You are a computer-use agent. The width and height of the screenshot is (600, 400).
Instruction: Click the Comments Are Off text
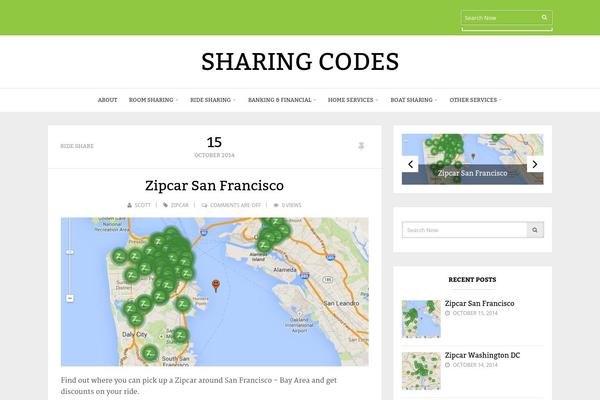pos(235,205)
